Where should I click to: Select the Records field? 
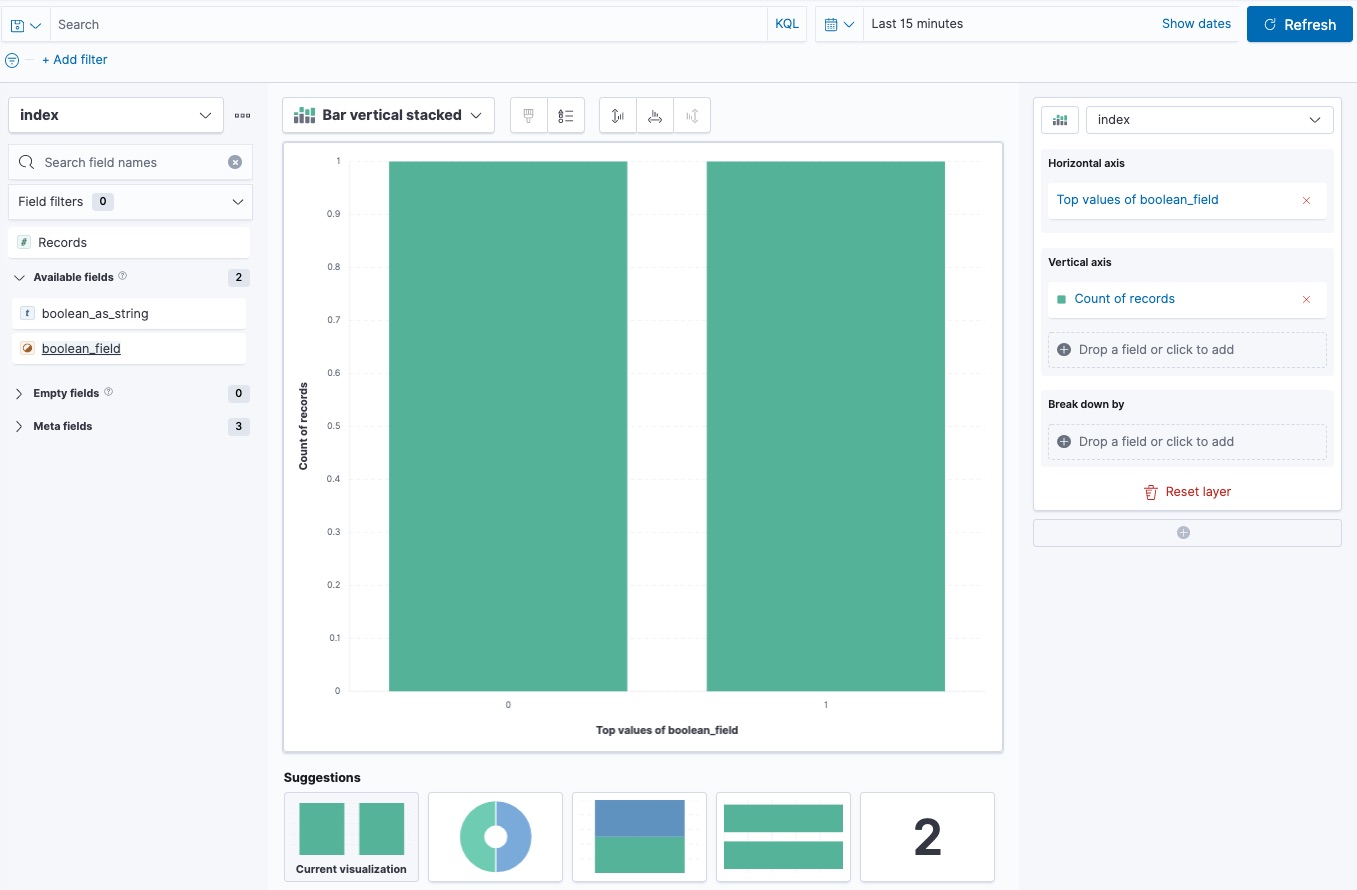click(x=129, y=242)
